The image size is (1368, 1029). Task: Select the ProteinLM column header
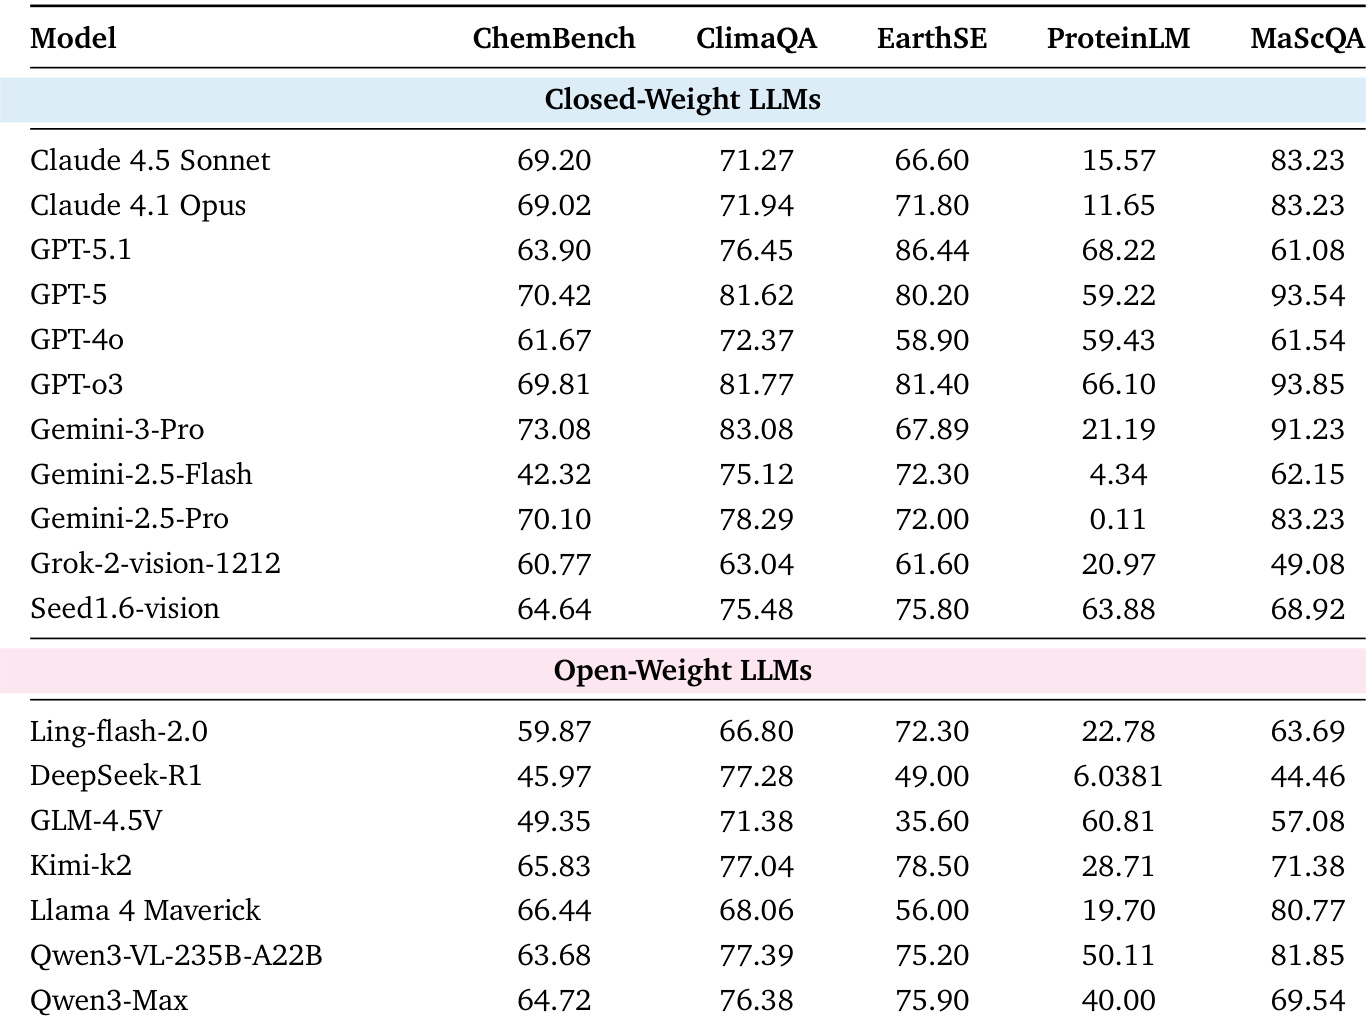pyautogui.click(x=1118, y=39)
